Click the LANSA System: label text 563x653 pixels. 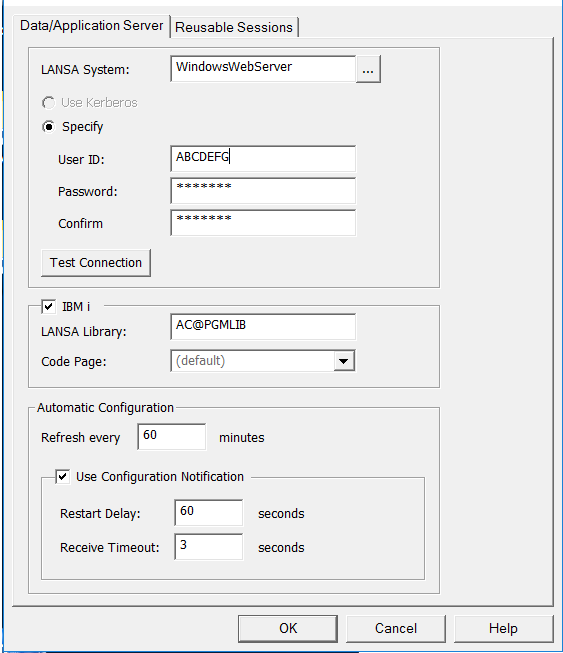85,70
